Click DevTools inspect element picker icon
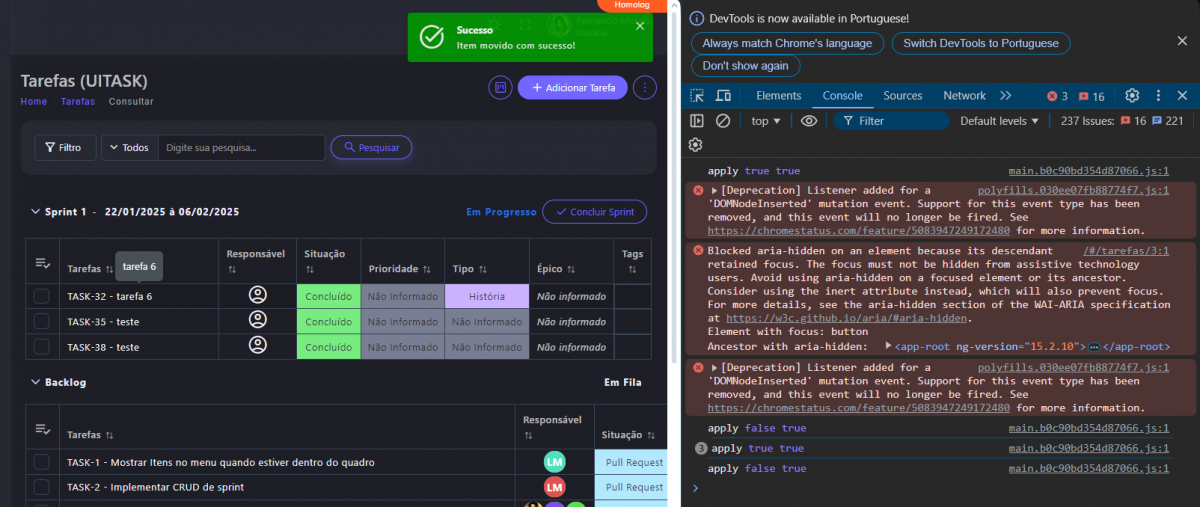1200x507 pixels. 697,96
